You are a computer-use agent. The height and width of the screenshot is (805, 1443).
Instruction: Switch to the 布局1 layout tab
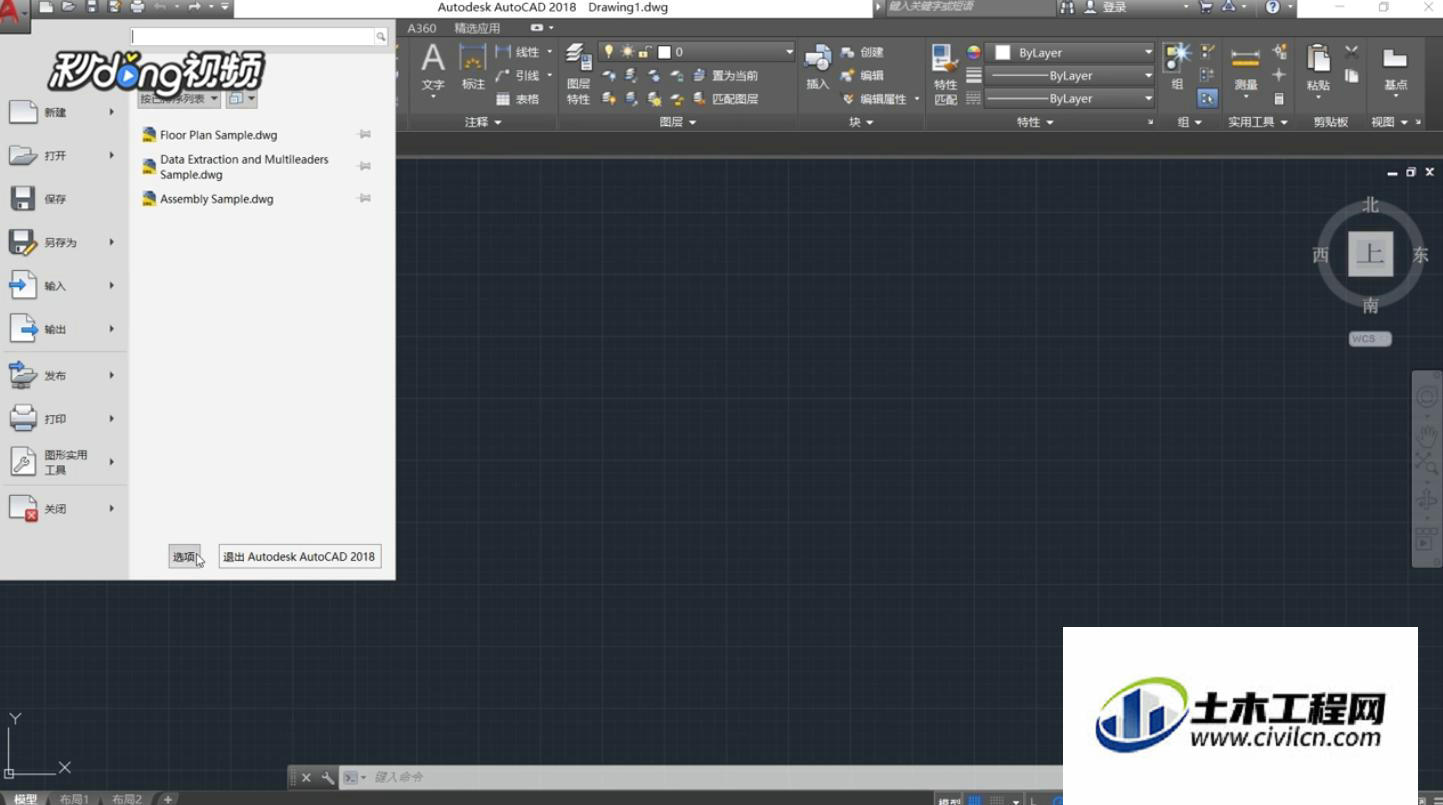pyautogui.click(x=73, y=799)
